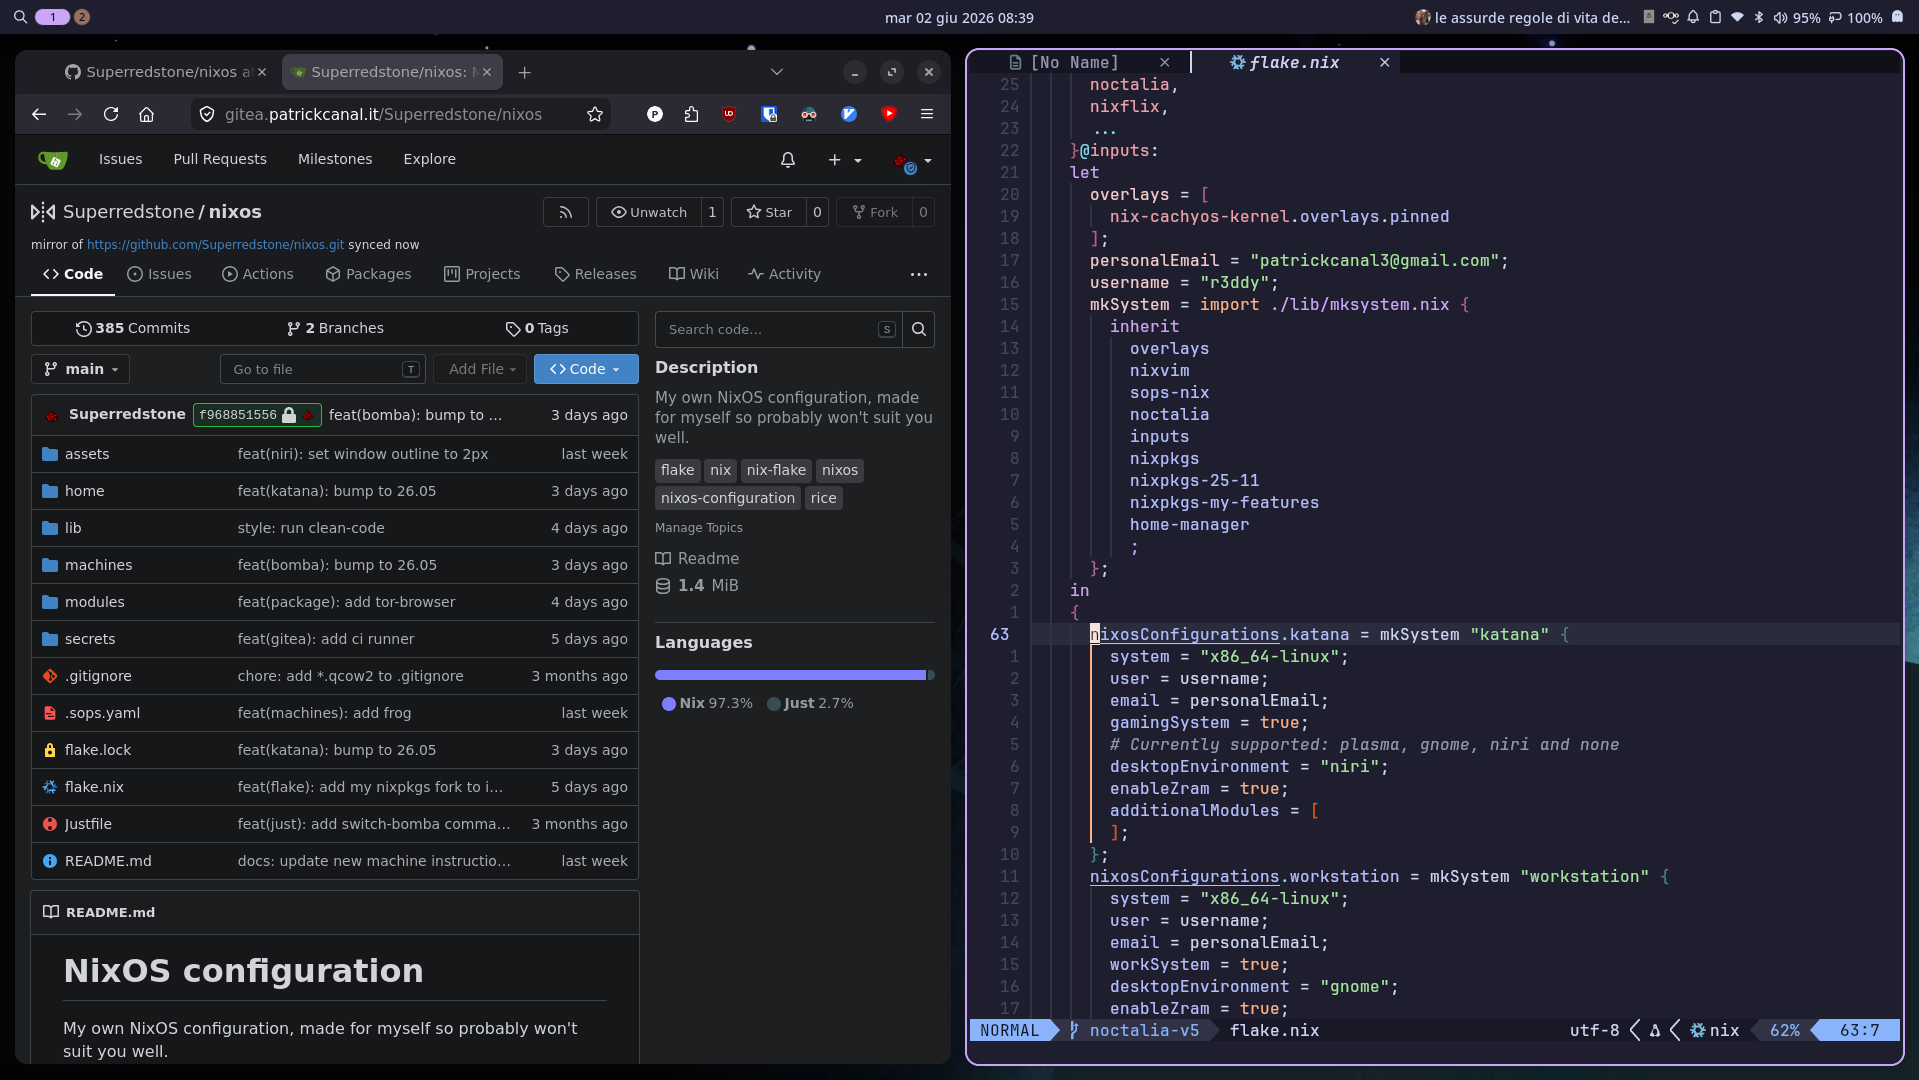
Task: Focus the Go to file input
Action: click(x=322, y=369)
